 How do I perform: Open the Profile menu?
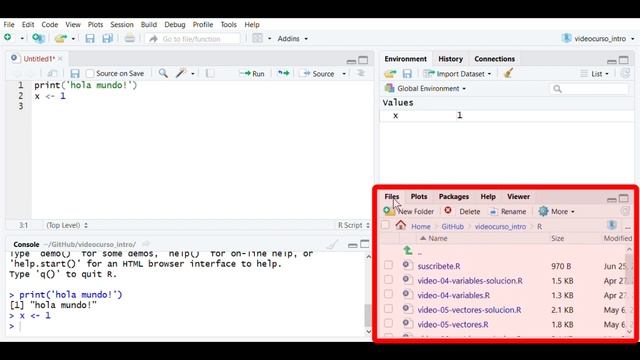coord(203,24)
